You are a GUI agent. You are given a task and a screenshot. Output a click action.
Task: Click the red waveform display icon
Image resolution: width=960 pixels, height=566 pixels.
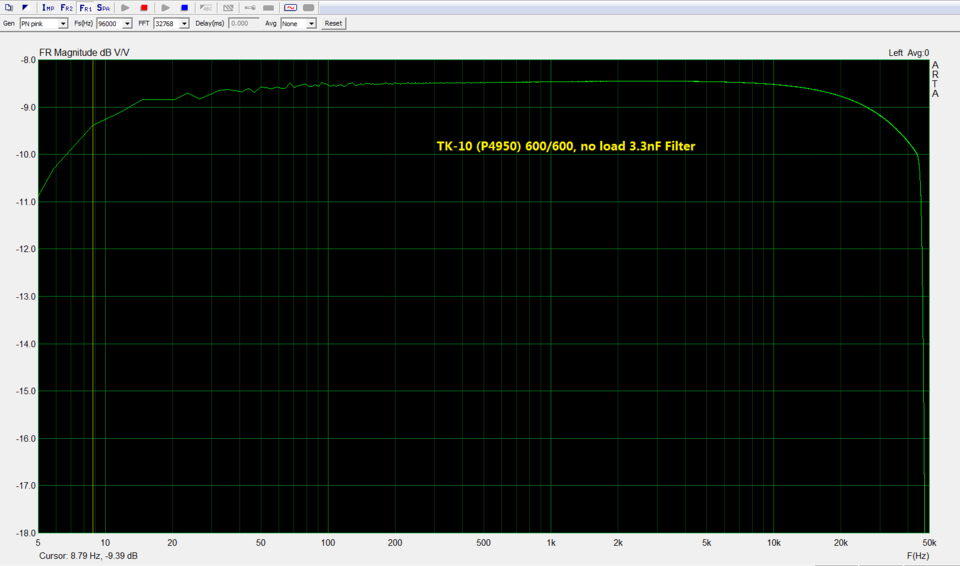coord(290,7)
